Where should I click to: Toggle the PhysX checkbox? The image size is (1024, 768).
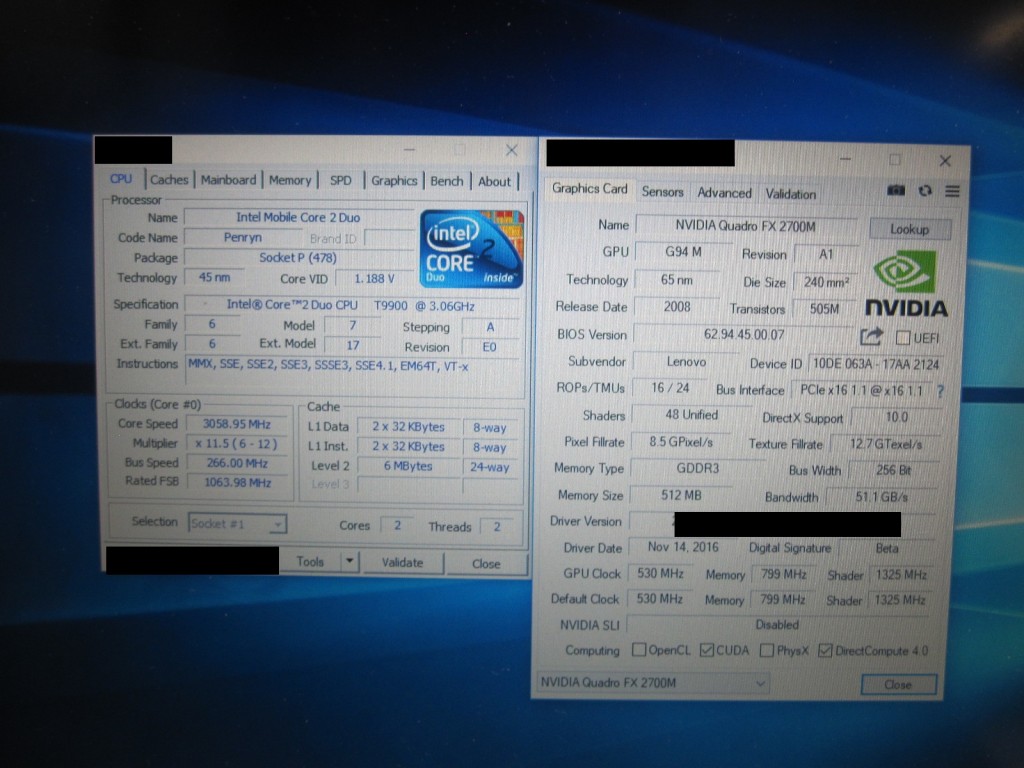tap(767, 651)
